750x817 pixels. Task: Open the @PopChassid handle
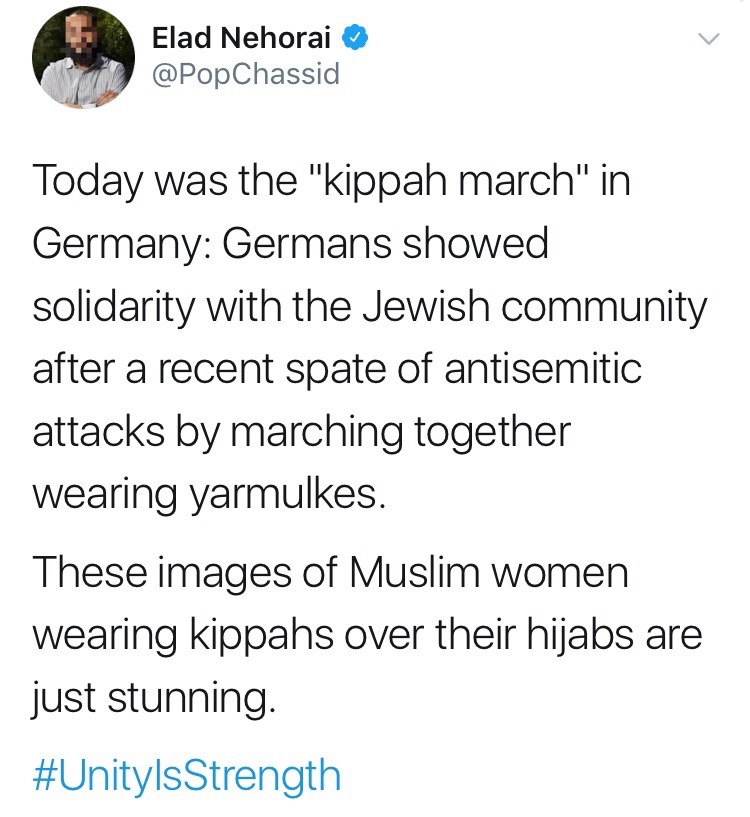(245, 75)
